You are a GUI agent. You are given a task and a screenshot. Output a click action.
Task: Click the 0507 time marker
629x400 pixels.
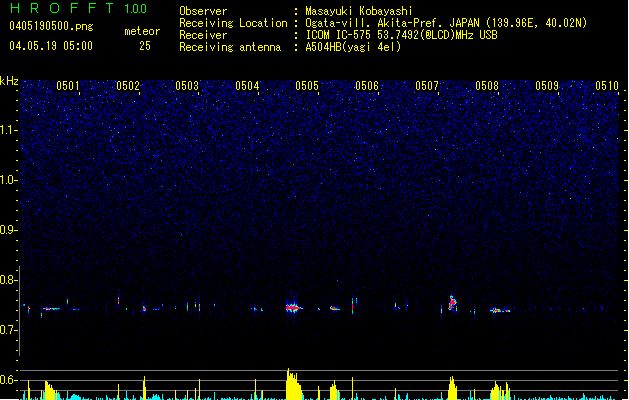point(427,86)
